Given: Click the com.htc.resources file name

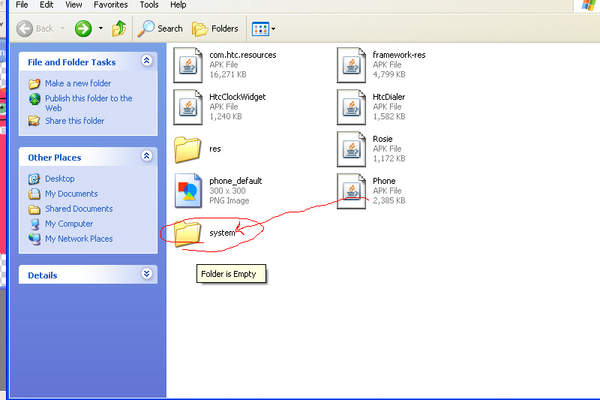Looking at the screenshot, I should click(x=243, y=55).
